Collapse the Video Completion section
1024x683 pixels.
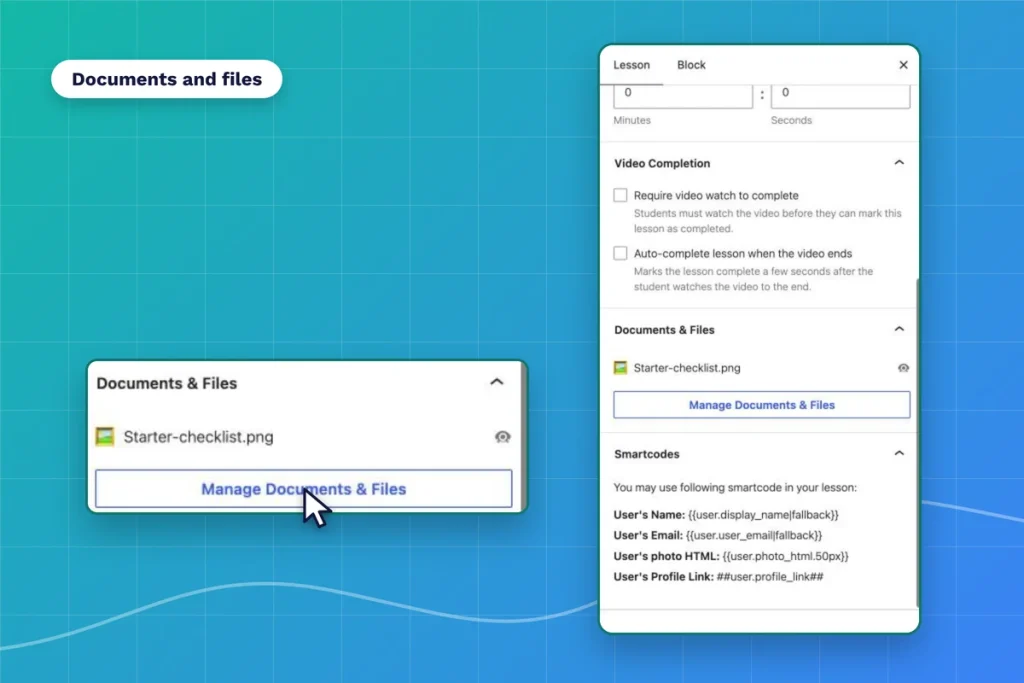click(899, 163)
